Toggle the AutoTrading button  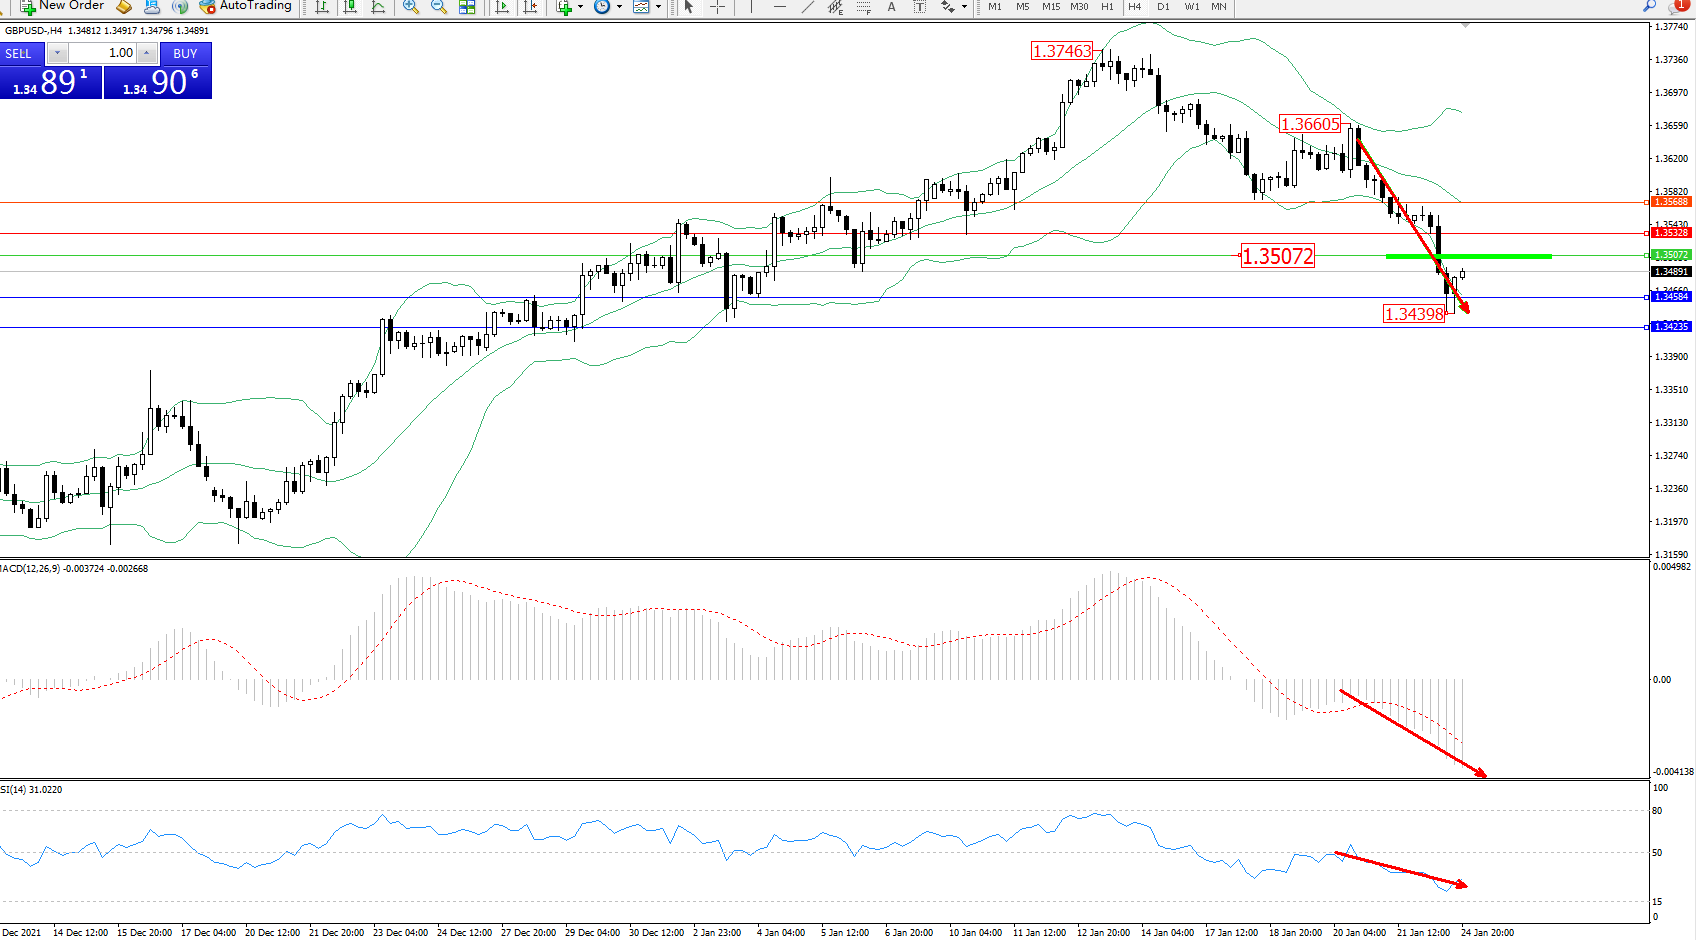click(x=246, y=6)
